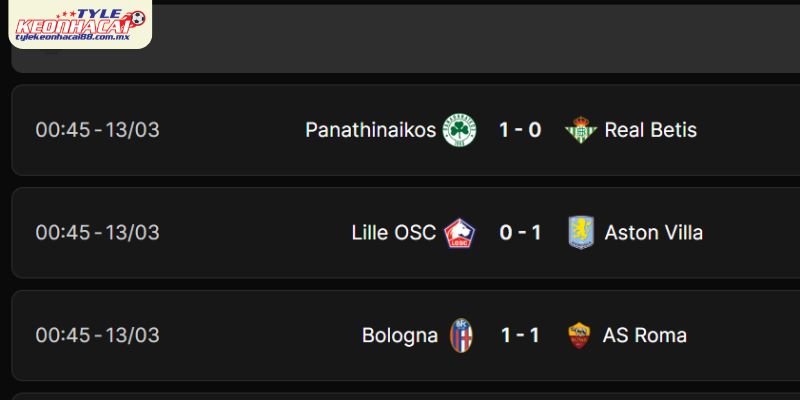Click the Tylekeonhacai site logo

coord(77,24)
